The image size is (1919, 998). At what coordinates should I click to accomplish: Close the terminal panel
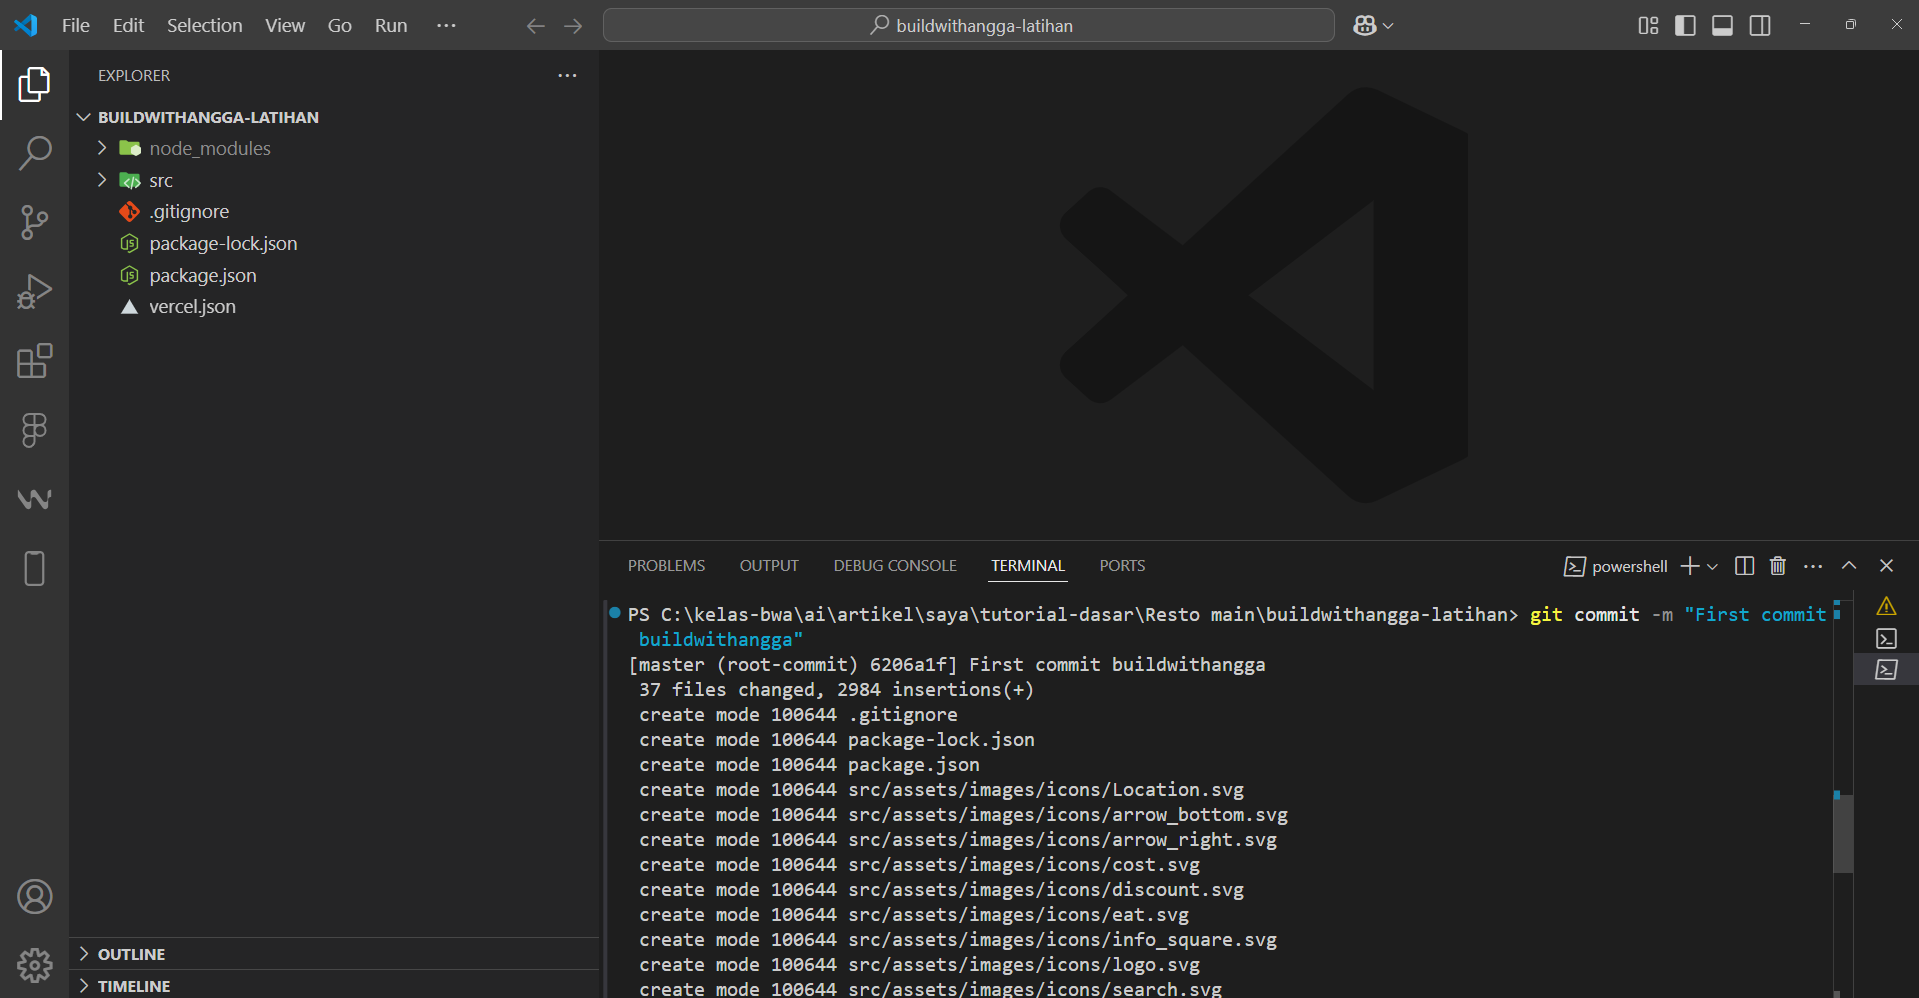click(x=1887, y=566)
